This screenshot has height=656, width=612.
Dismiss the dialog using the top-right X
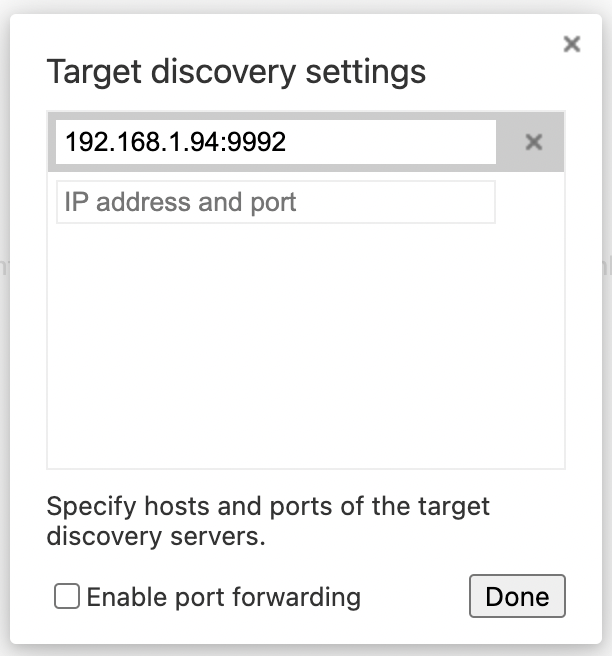571,44
